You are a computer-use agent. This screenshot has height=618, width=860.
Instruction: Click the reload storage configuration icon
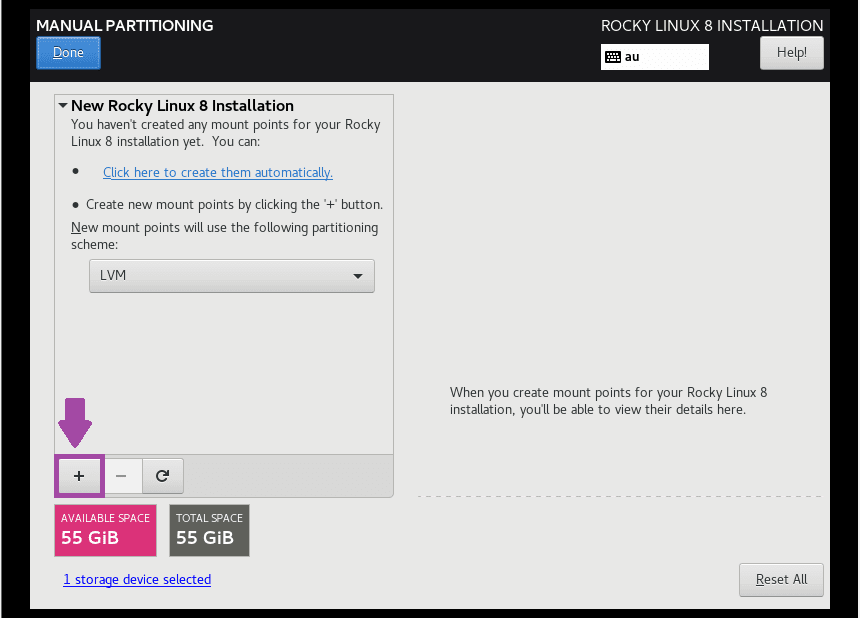click(162, 476)
